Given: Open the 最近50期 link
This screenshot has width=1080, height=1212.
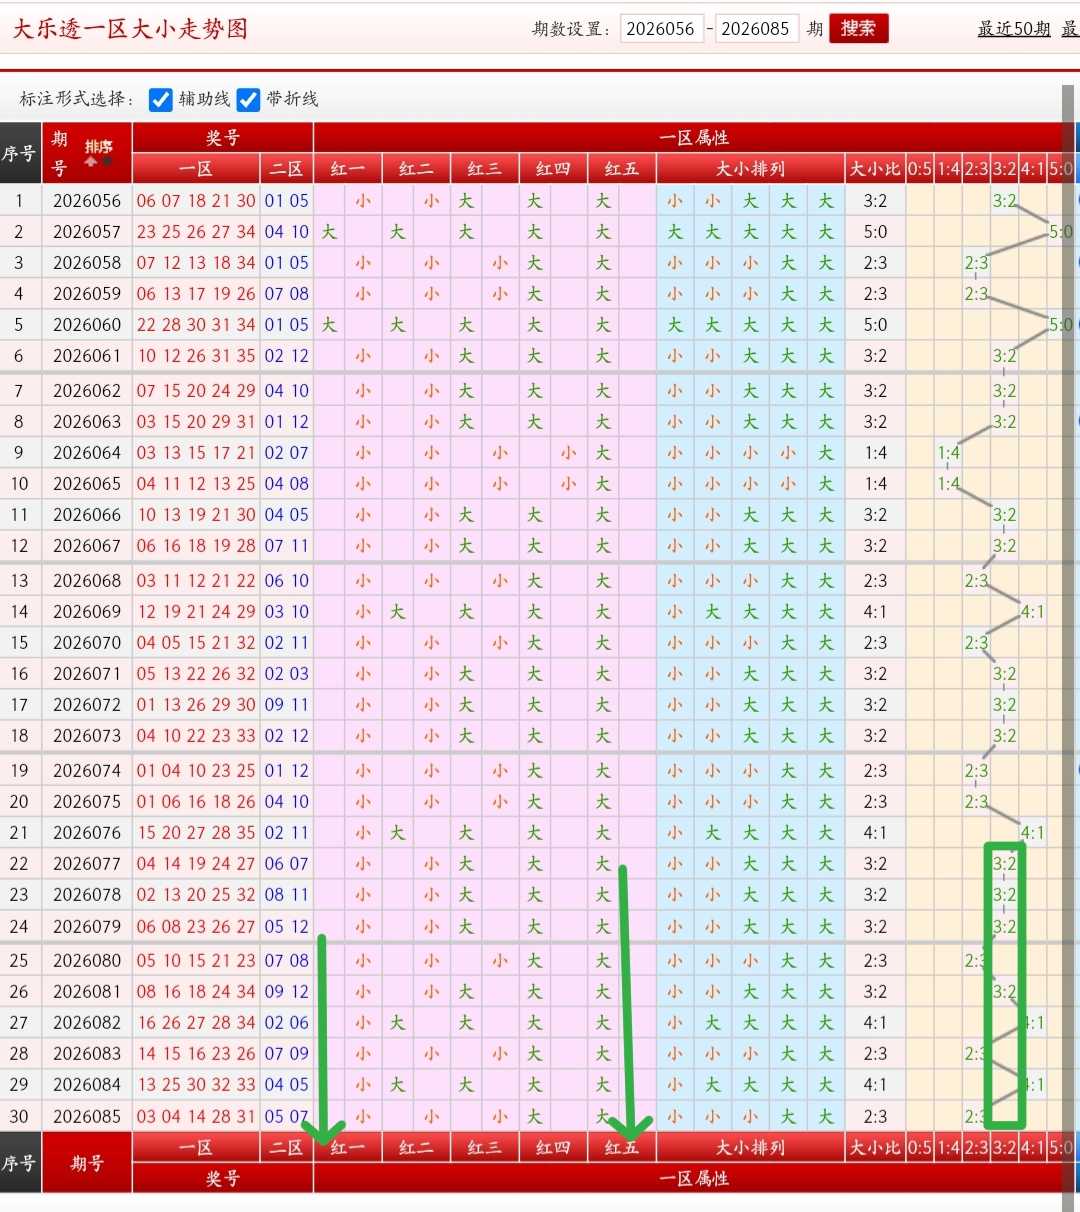Looking at the screenshot, I should tap(1014, 29).
